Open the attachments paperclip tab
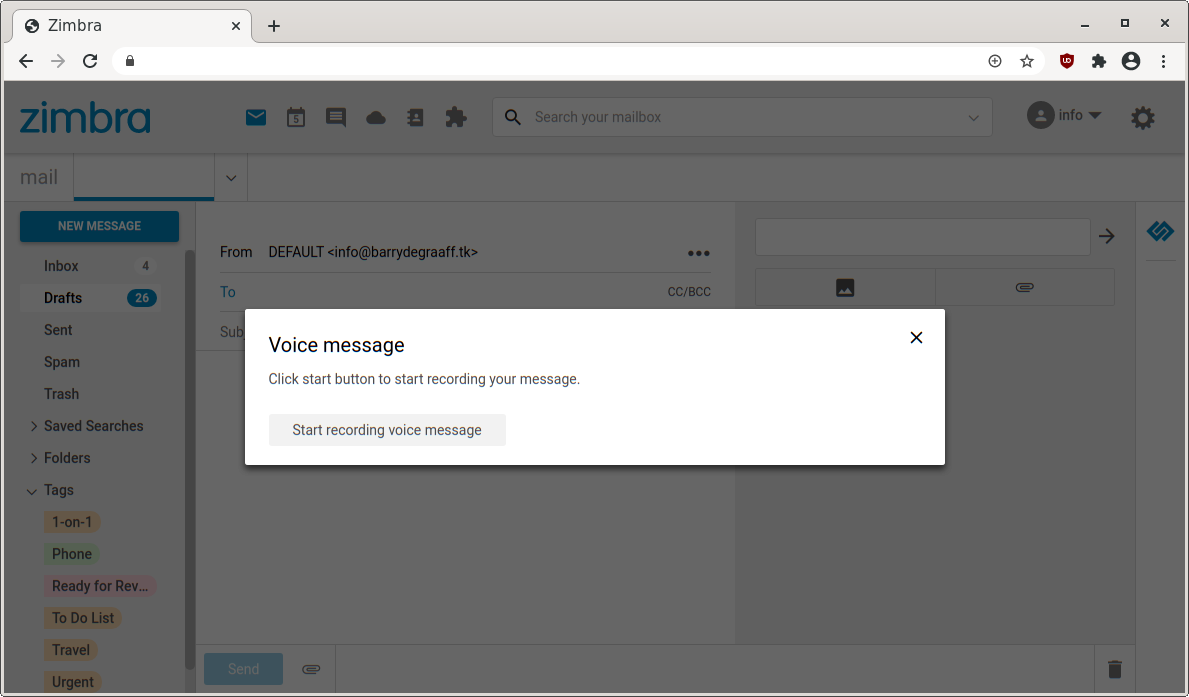Screen dimensions: 1189x697 [x=1024, y=287]
